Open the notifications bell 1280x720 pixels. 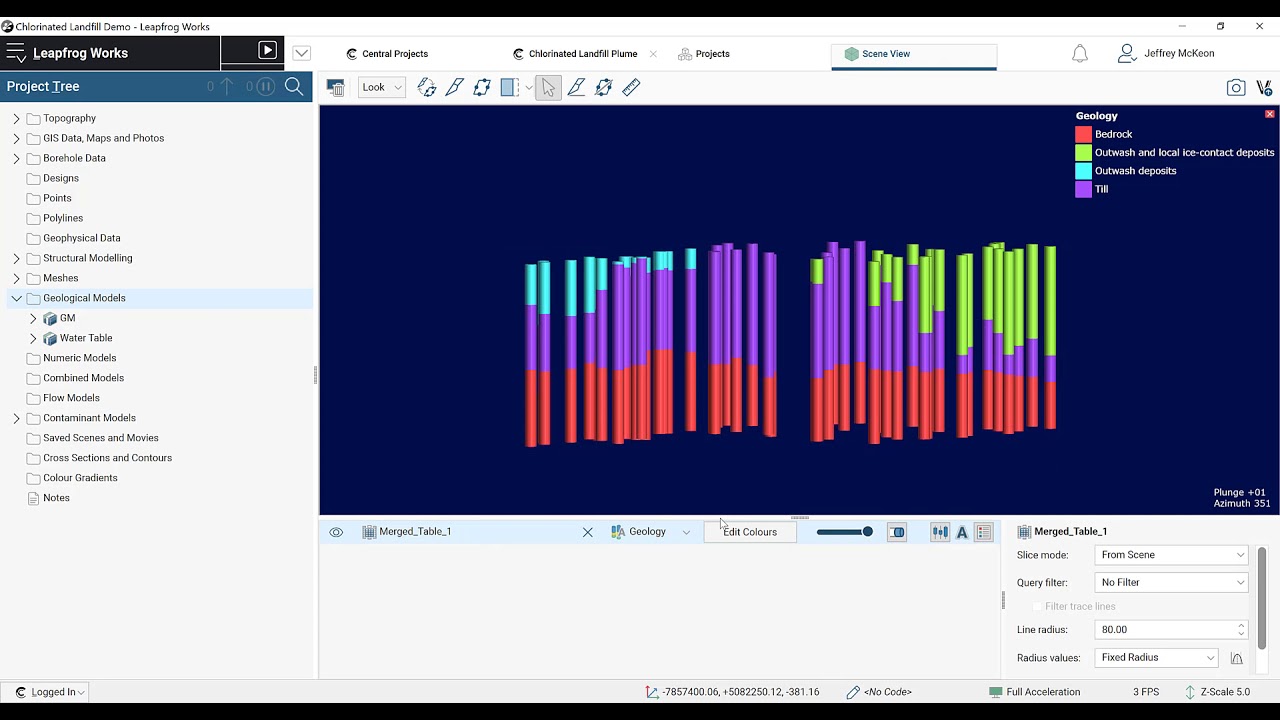[1080, 54]
